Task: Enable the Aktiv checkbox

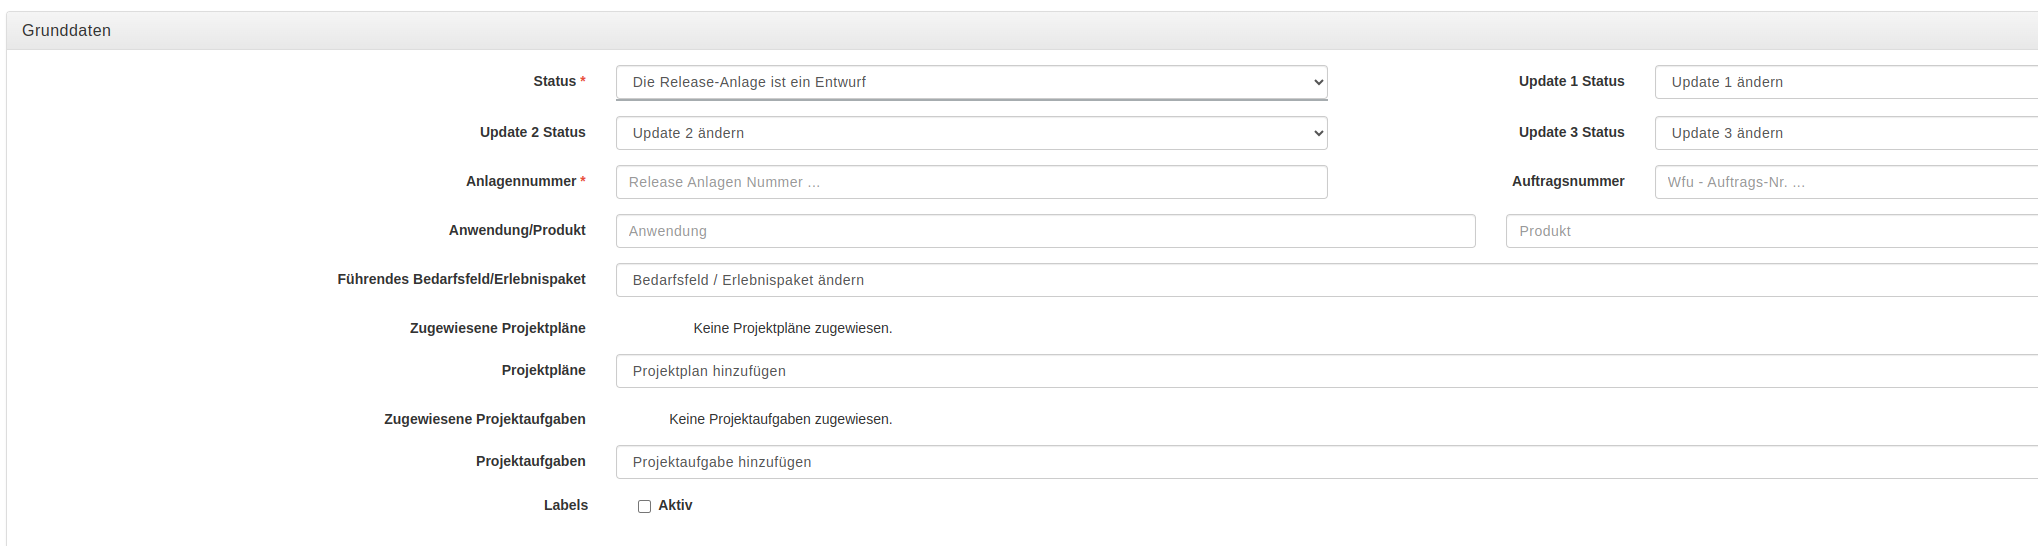Action: coord(644,507)
